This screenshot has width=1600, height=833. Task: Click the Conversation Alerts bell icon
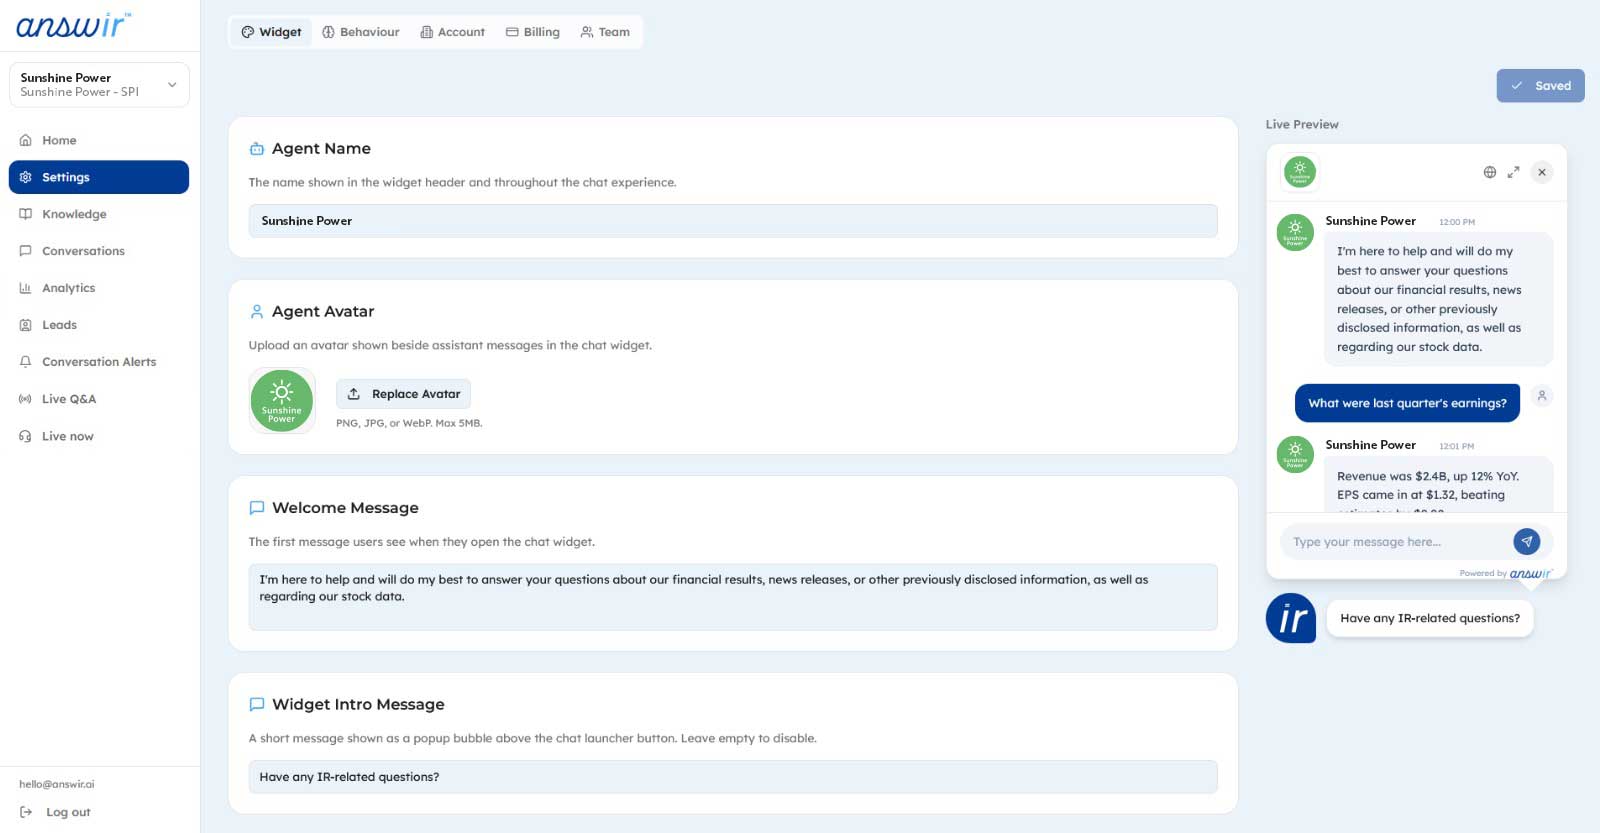pos(26,362)
